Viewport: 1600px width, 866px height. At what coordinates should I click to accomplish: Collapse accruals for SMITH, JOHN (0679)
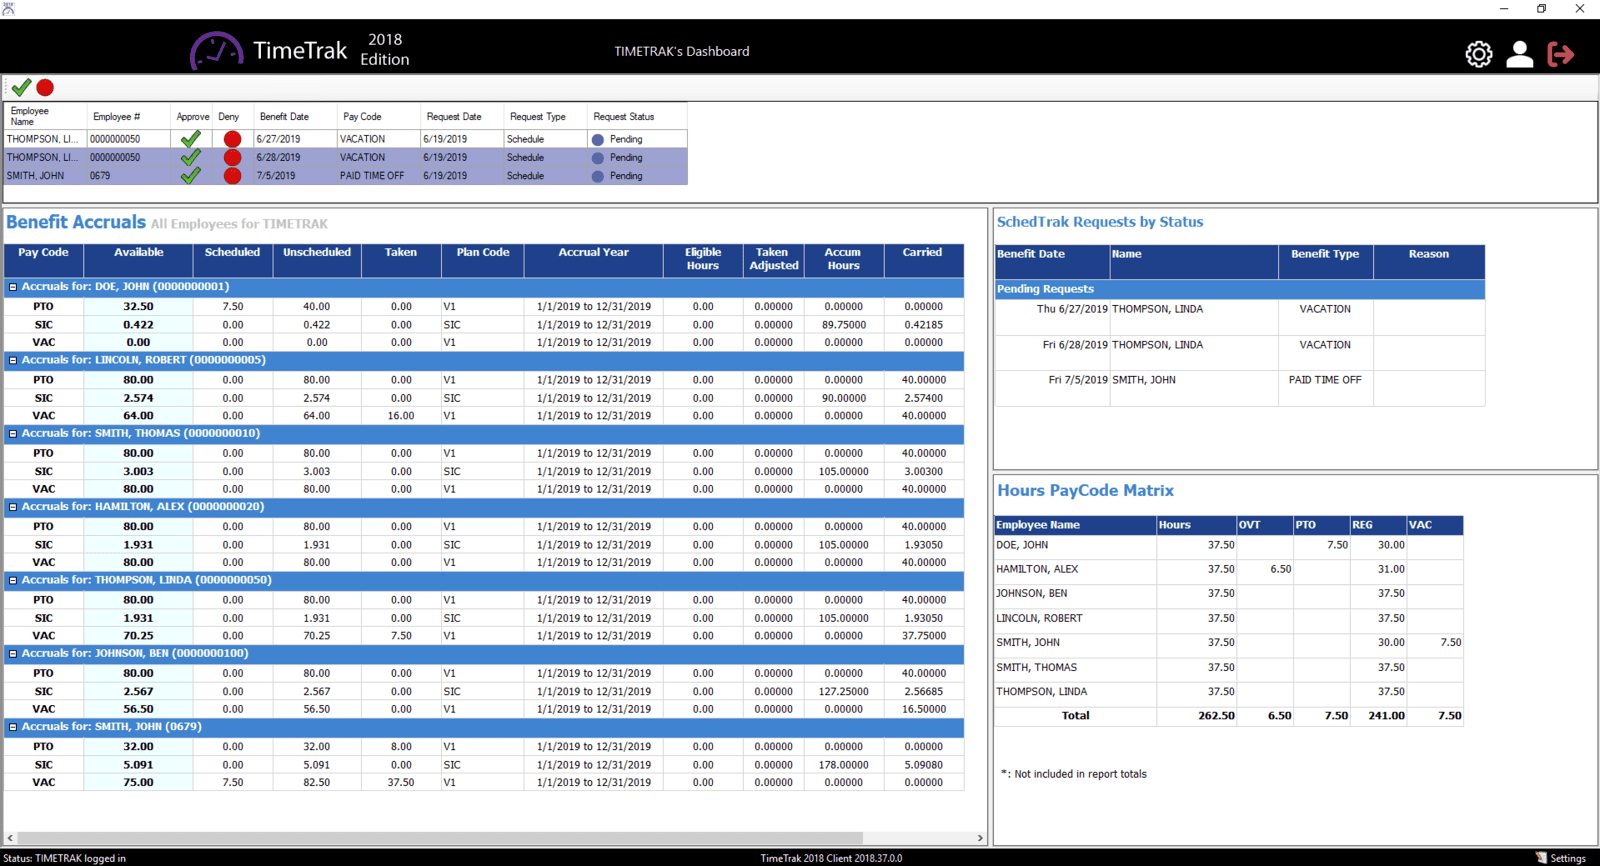point(13,727)
